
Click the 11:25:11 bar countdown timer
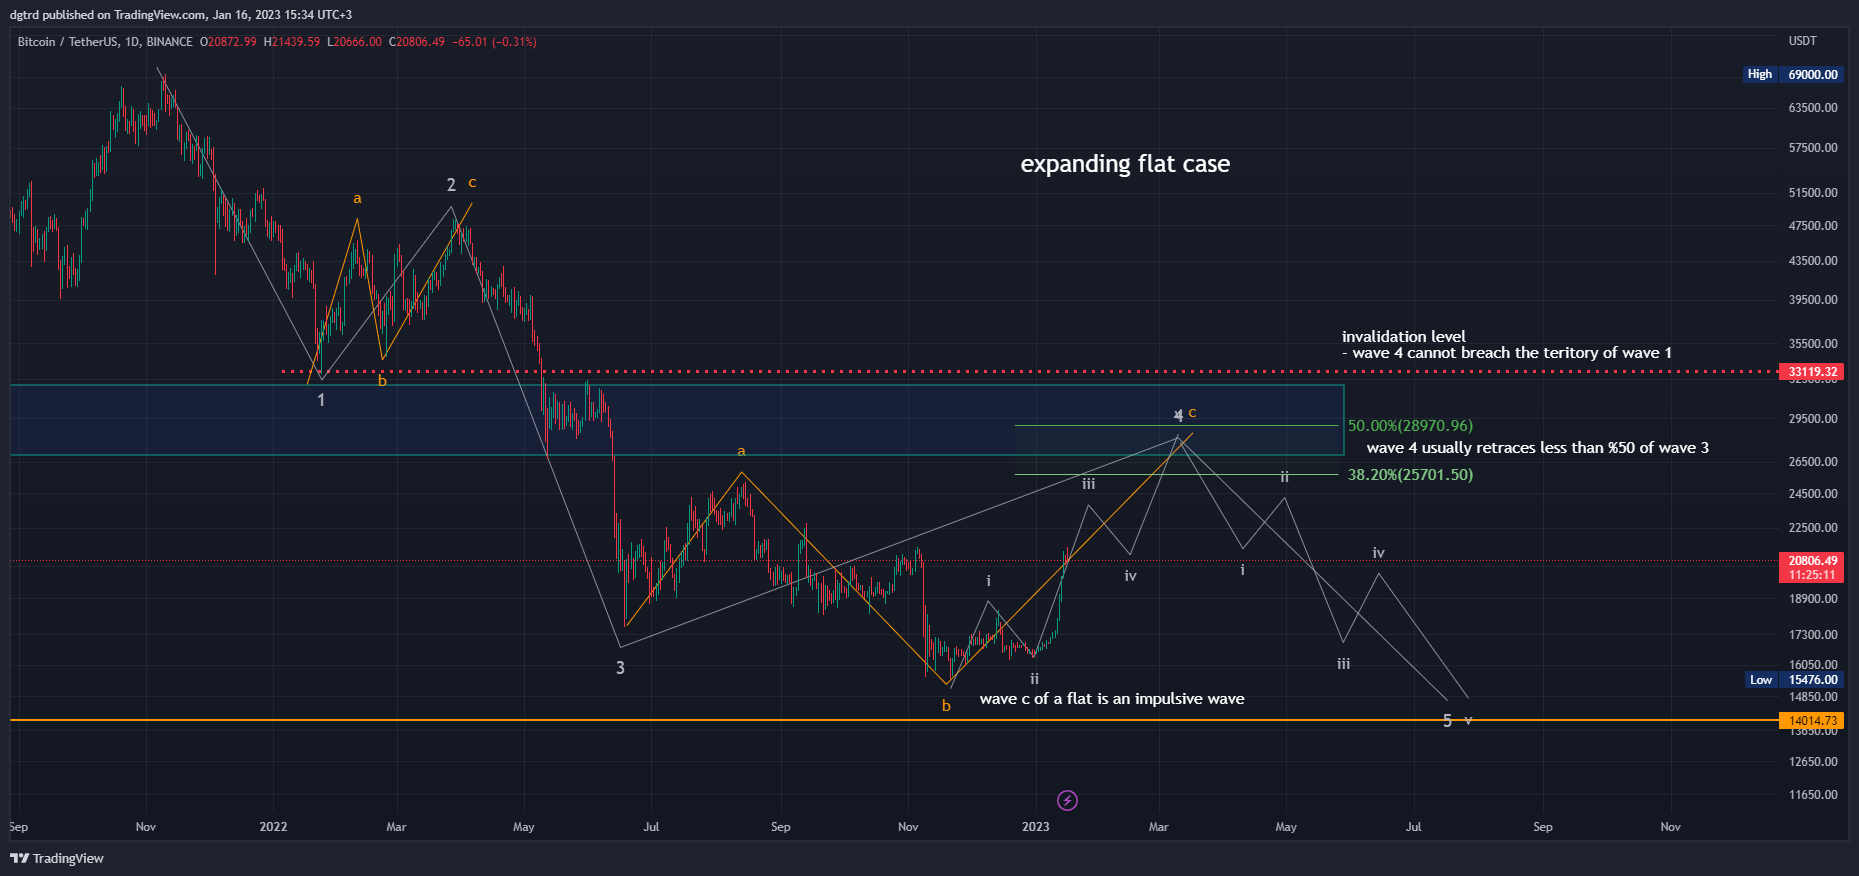click(x=1813, y=575)
